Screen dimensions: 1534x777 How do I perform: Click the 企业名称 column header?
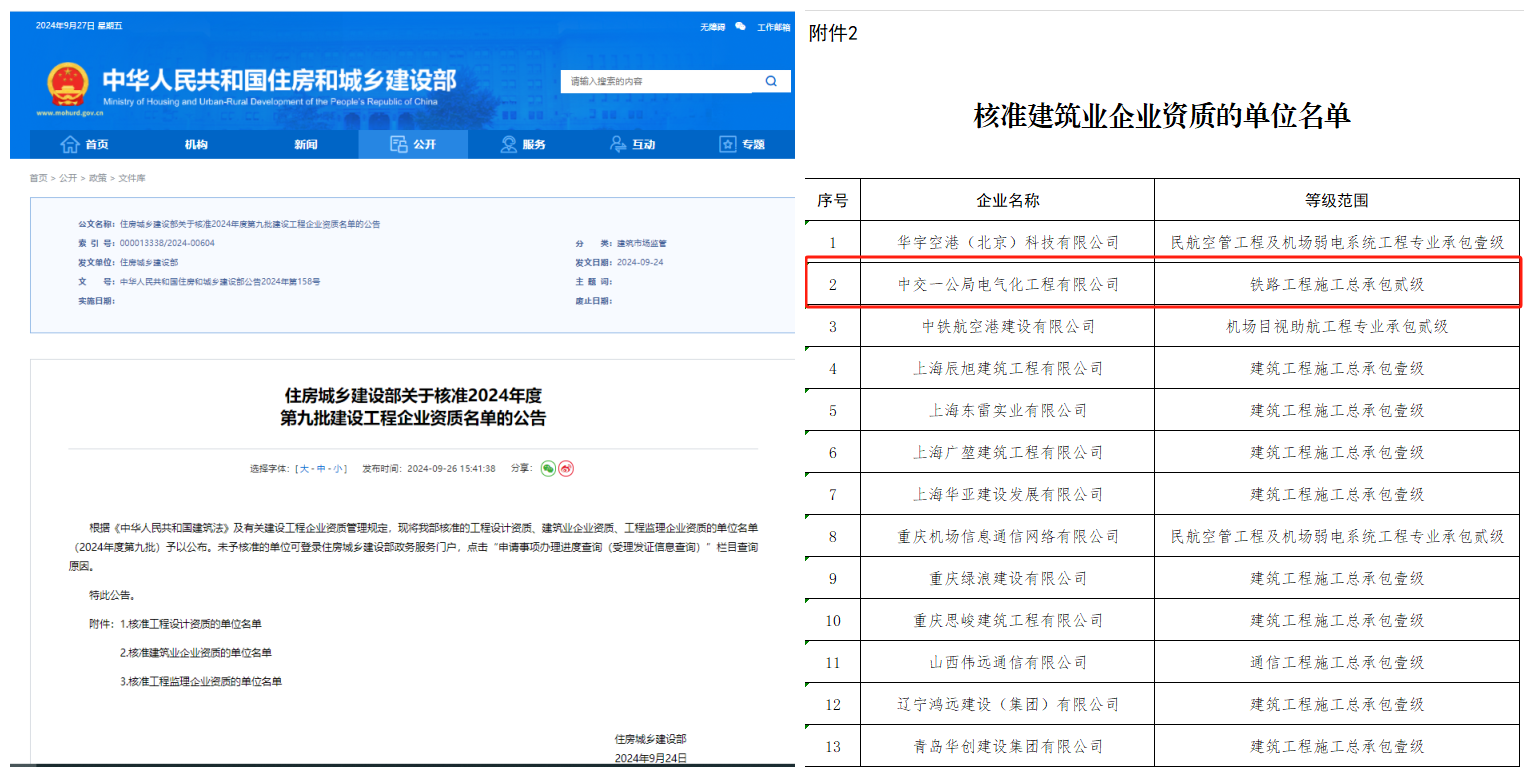[x=1008, y=200]
